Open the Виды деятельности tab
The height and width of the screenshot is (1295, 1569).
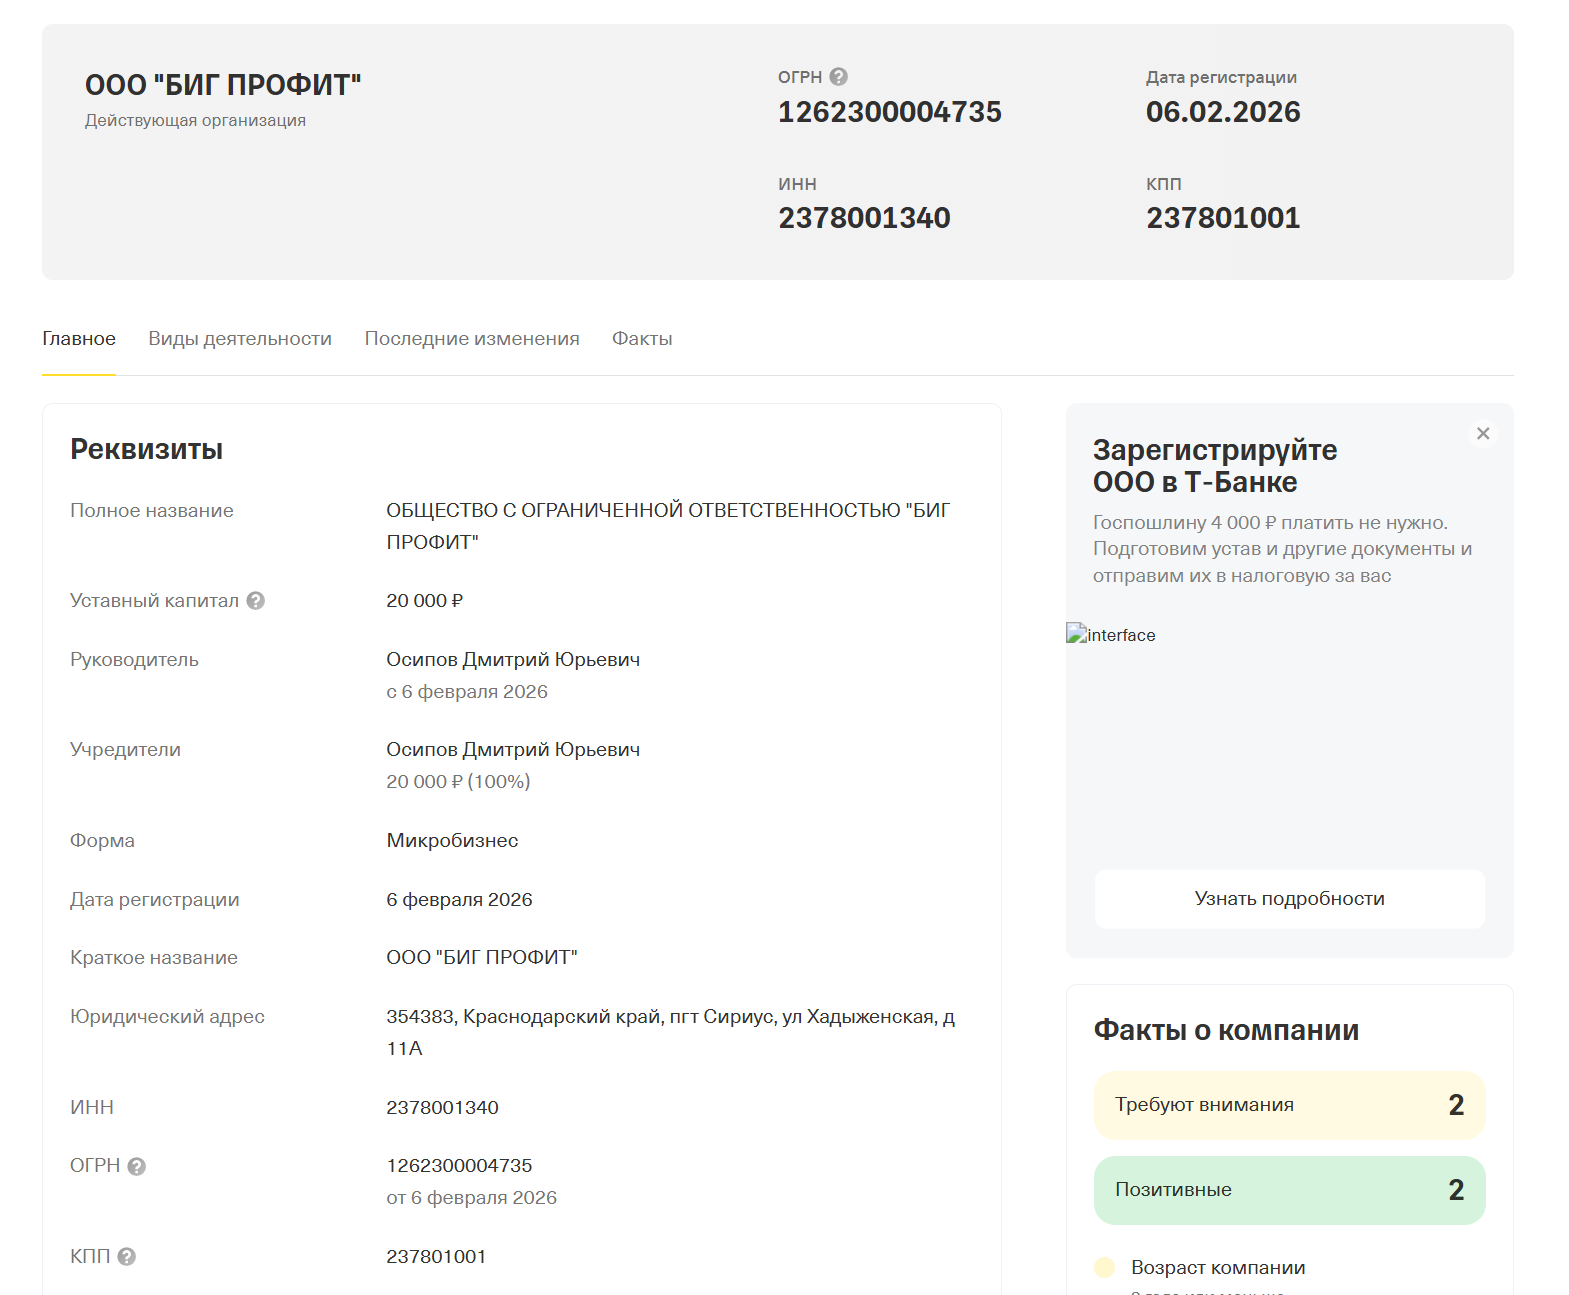pos(240,339)
